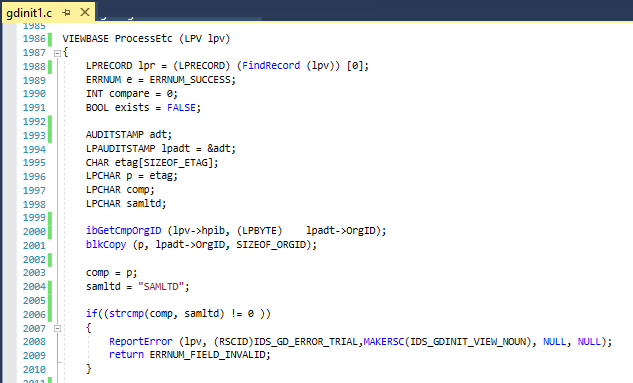
Task: Click the FALSE keyword
Action: (x=181, y=107)
